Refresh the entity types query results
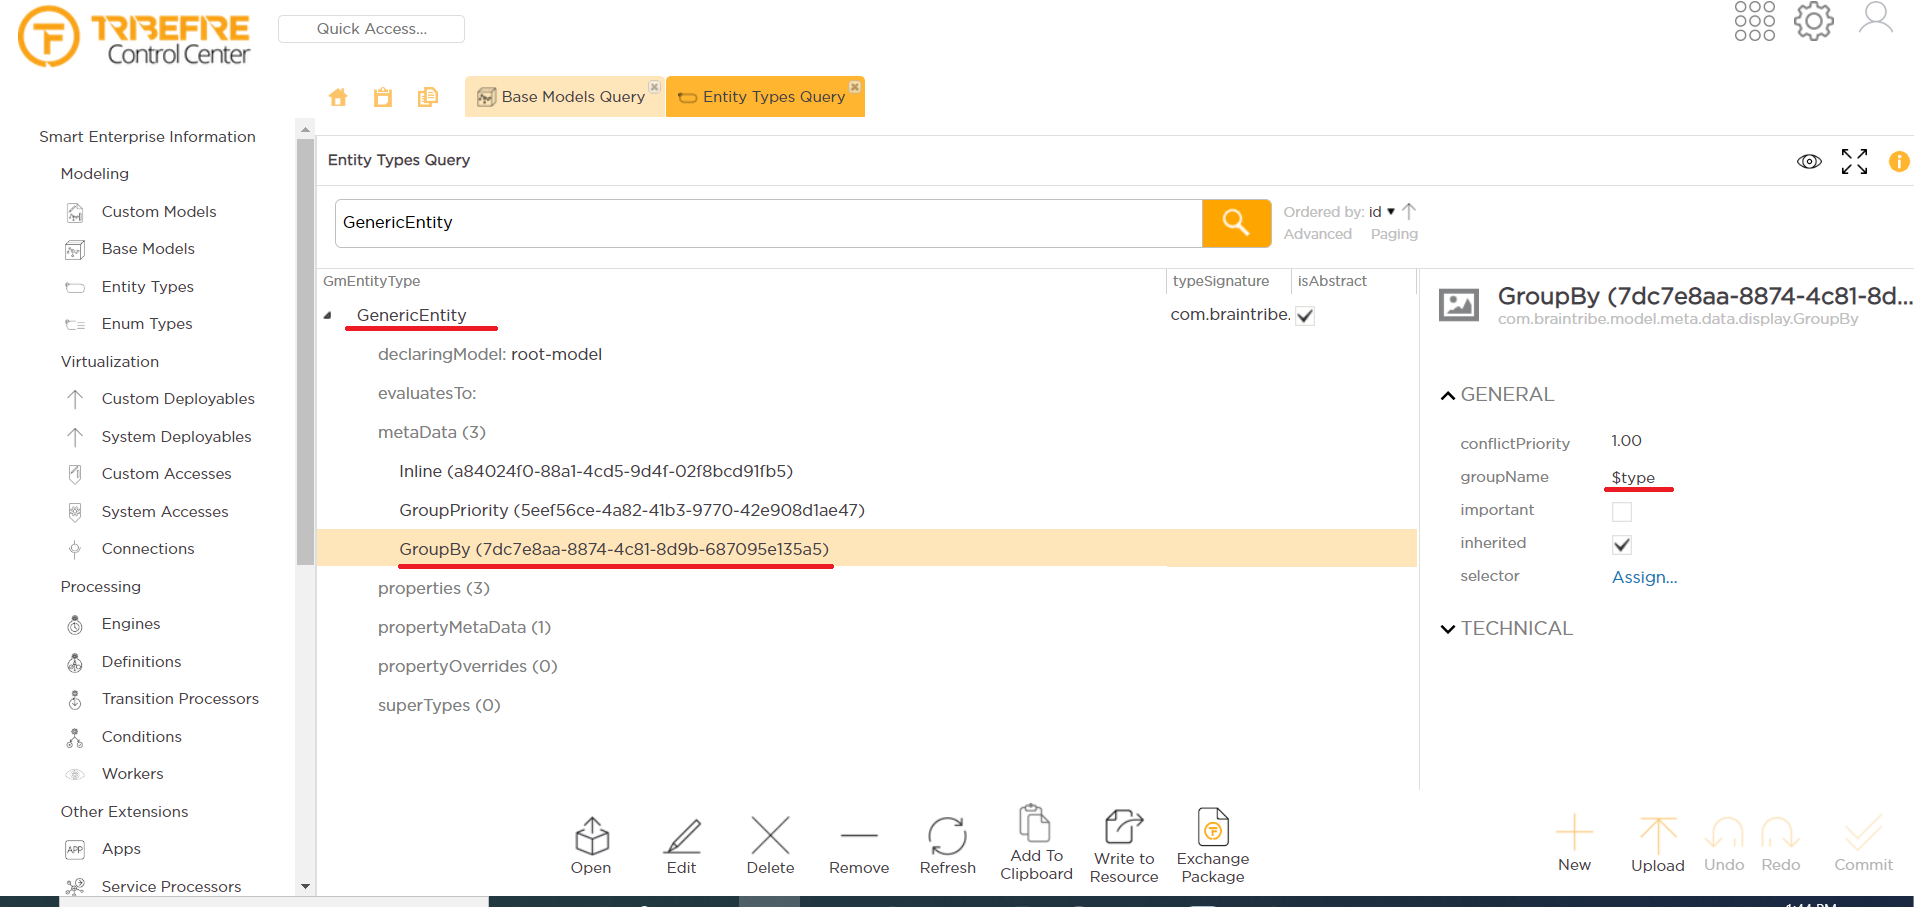 tap(947, 845)
